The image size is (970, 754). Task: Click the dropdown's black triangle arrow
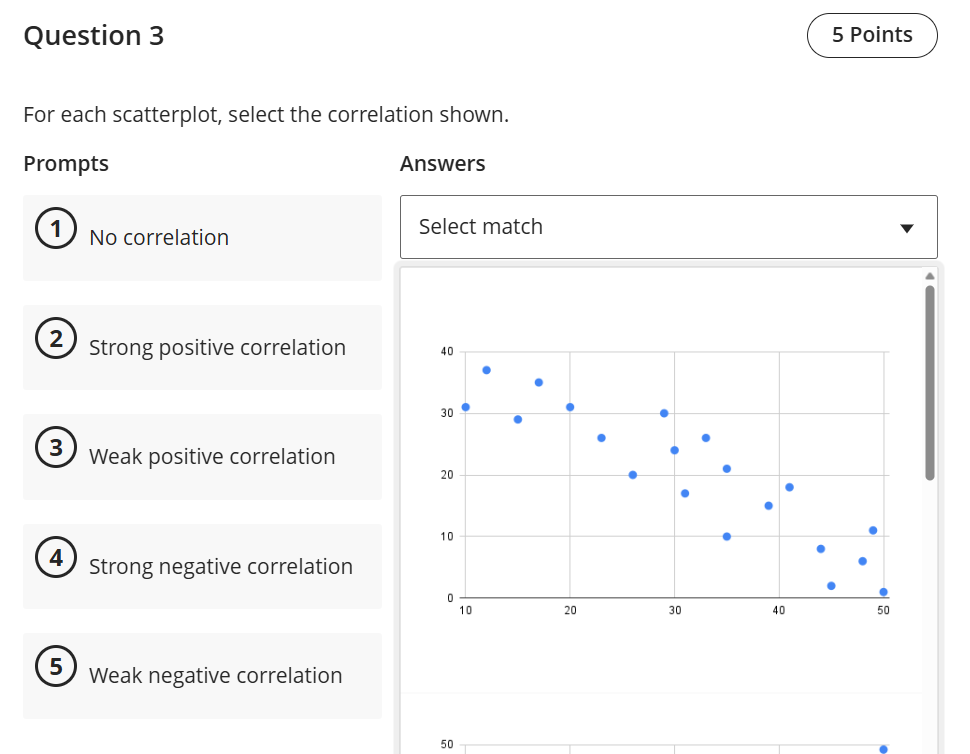[x=906, y=228]
